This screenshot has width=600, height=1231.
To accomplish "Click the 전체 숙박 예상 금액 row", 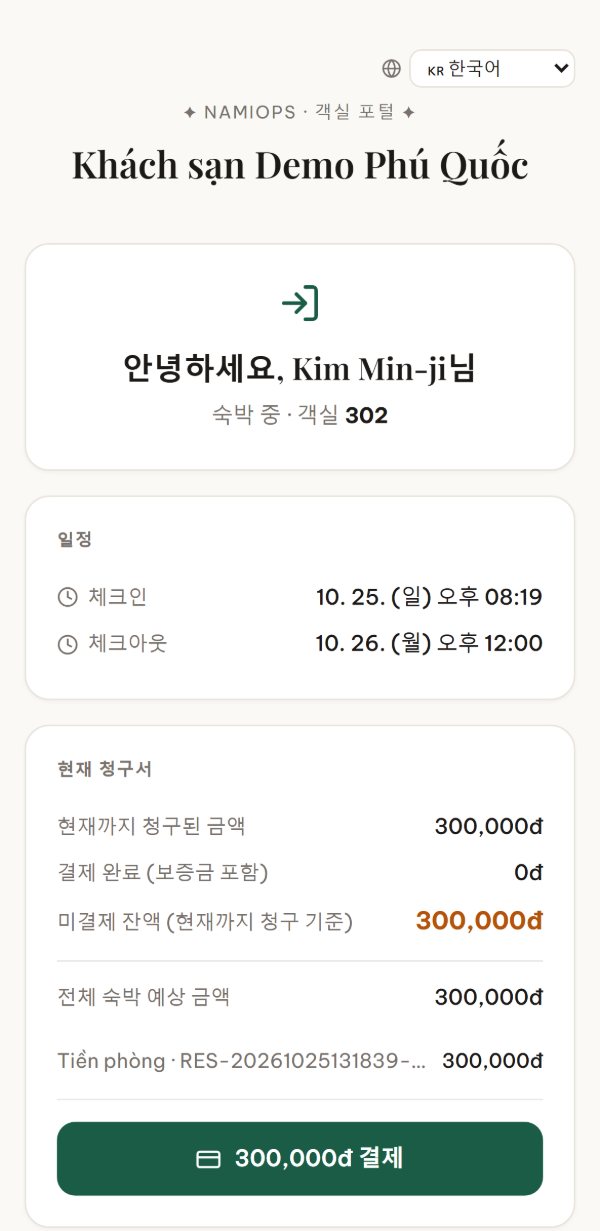I will (x=300, y=997).
